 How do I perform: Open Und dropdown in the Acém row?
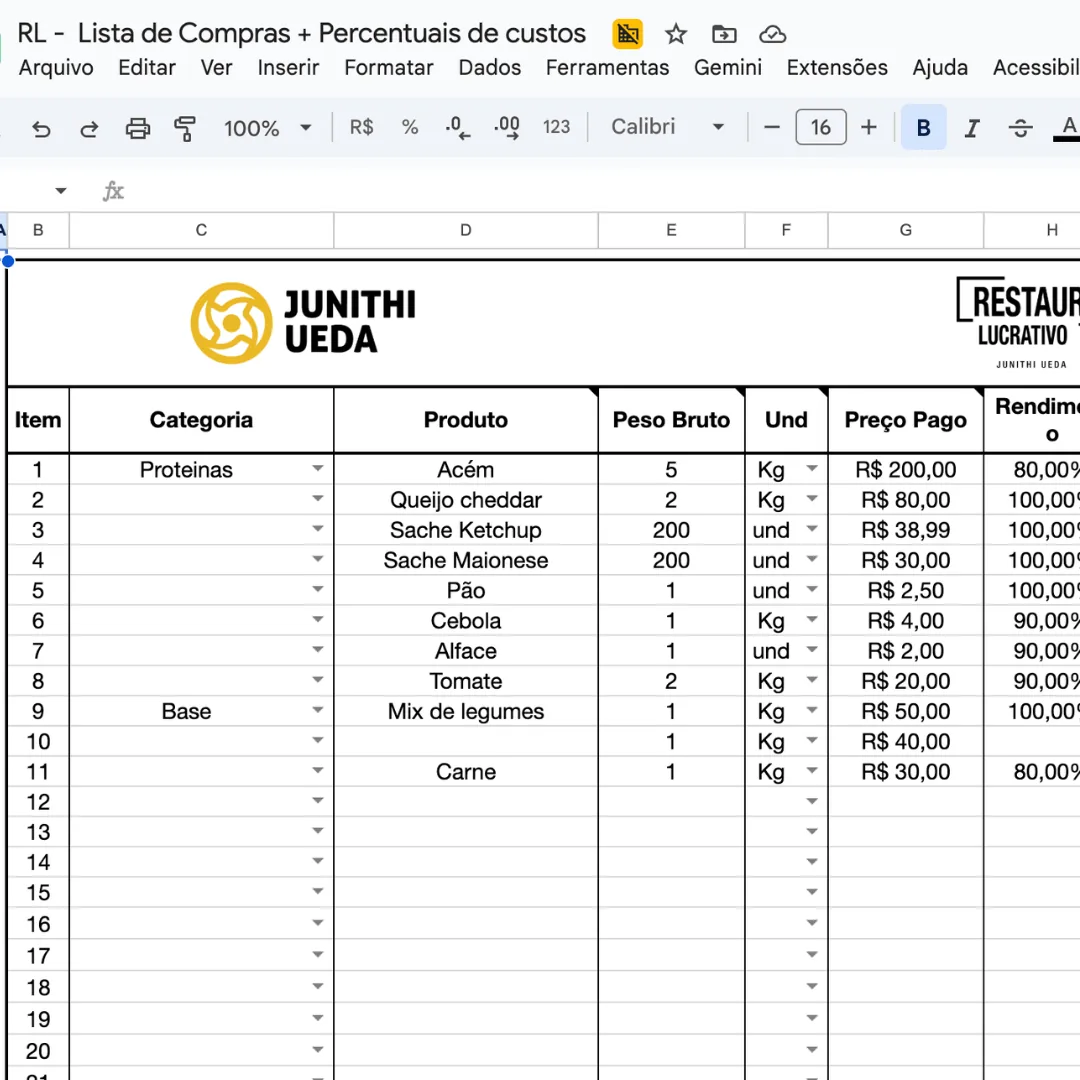[812, 468]
